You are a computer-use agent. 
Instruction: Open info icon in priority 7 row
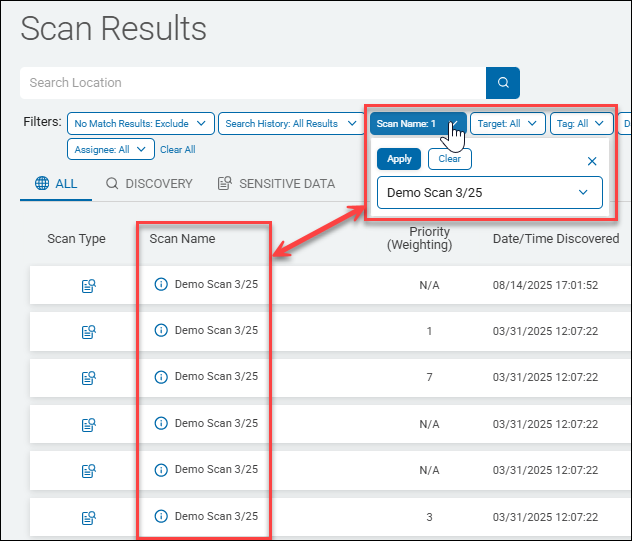161,377
